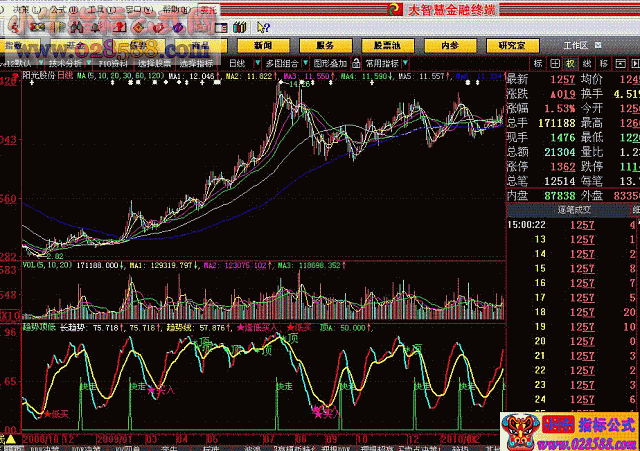Click the 逐笔成交 tick trades header
Image resolution: width=640 pixels, height=451 pixels.
[x=575, y=209]
